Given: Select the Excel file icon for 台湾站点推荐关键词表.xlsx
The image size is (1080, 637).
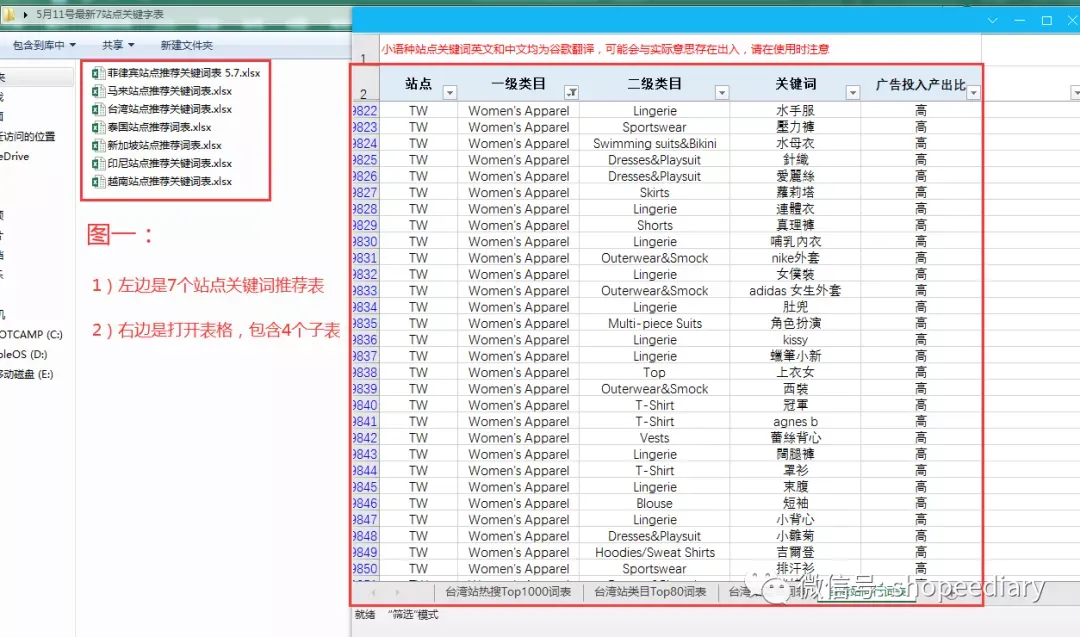Looking at the screenshot, I should [x=98, y=109].
